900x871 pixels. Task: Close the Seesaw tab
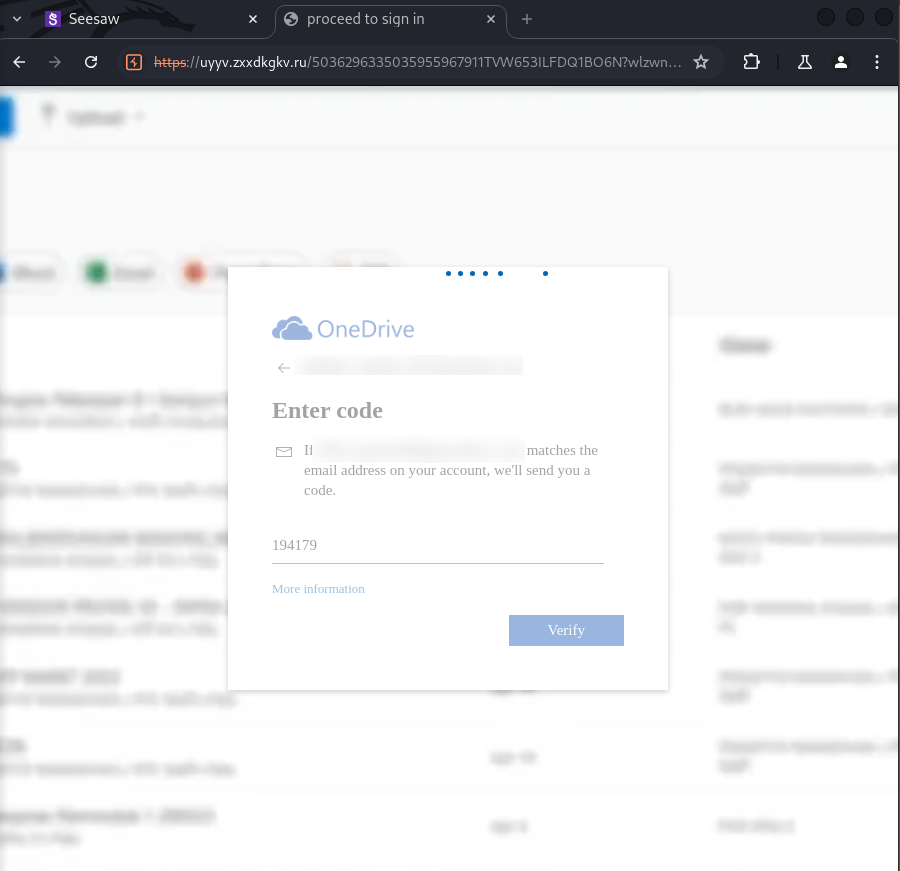point(253,19)
